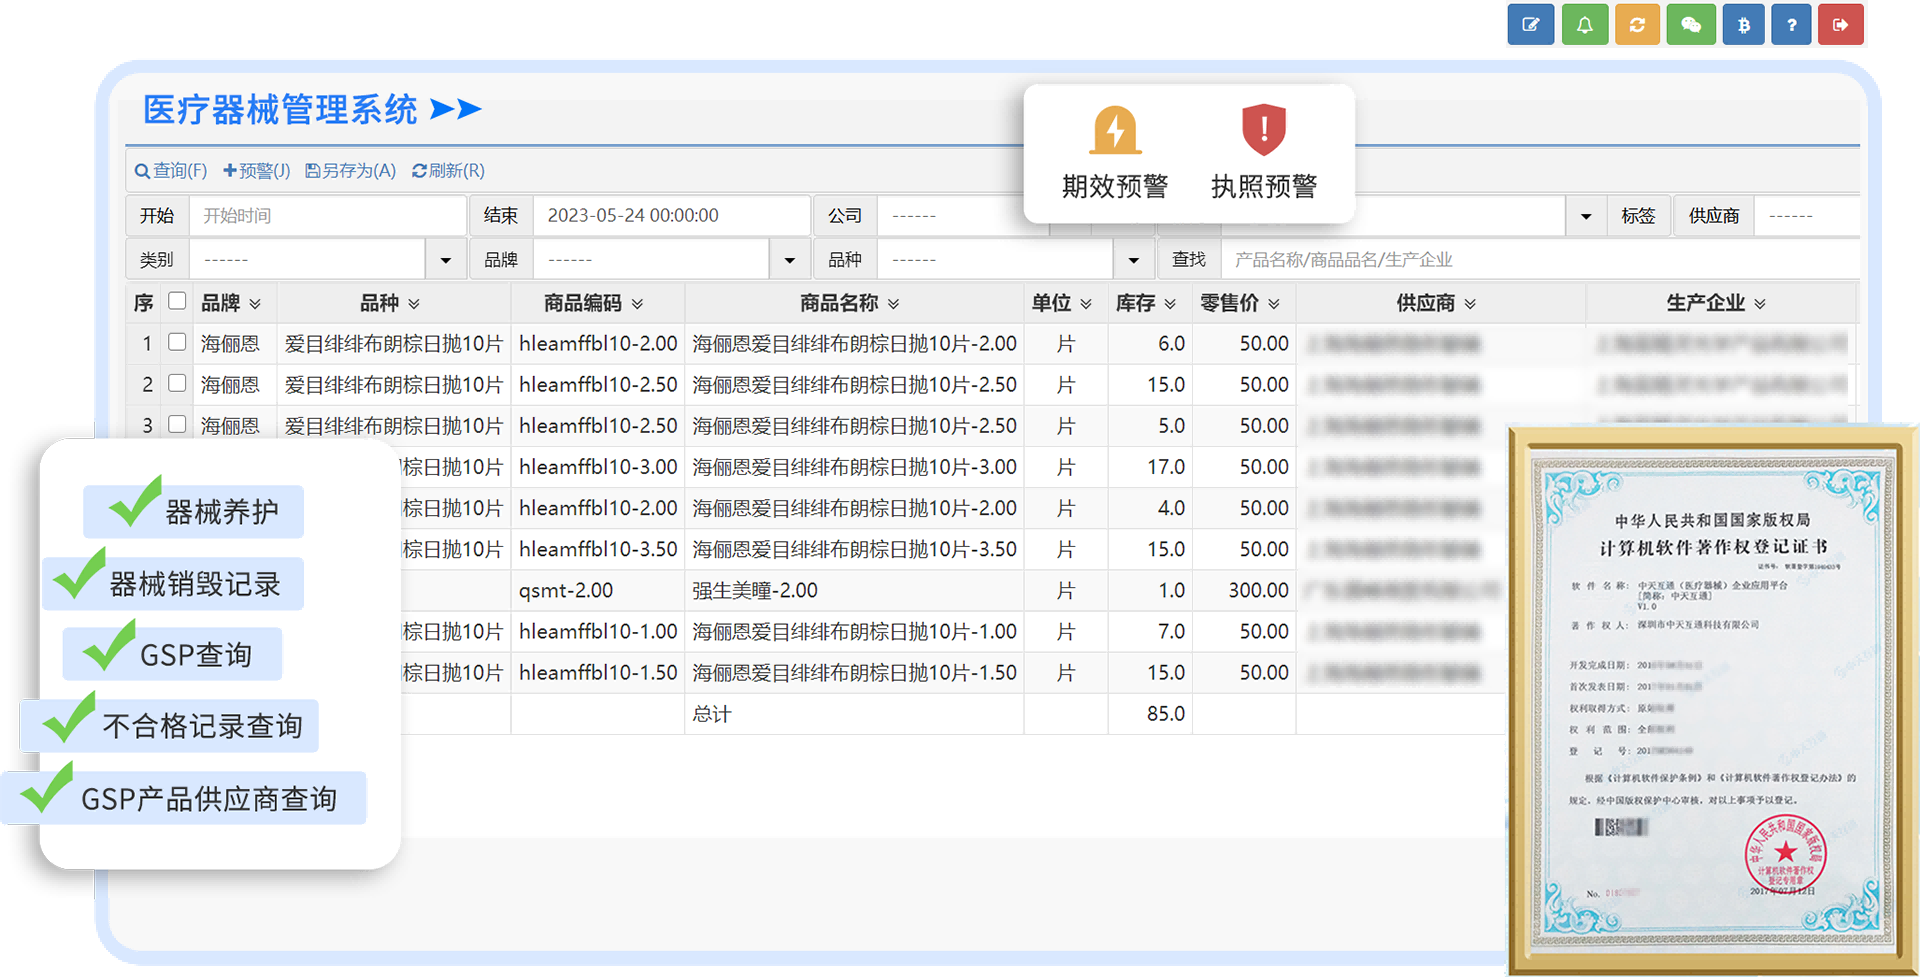Click the blue bitcoin currency icon

(x=1743, y=25)
